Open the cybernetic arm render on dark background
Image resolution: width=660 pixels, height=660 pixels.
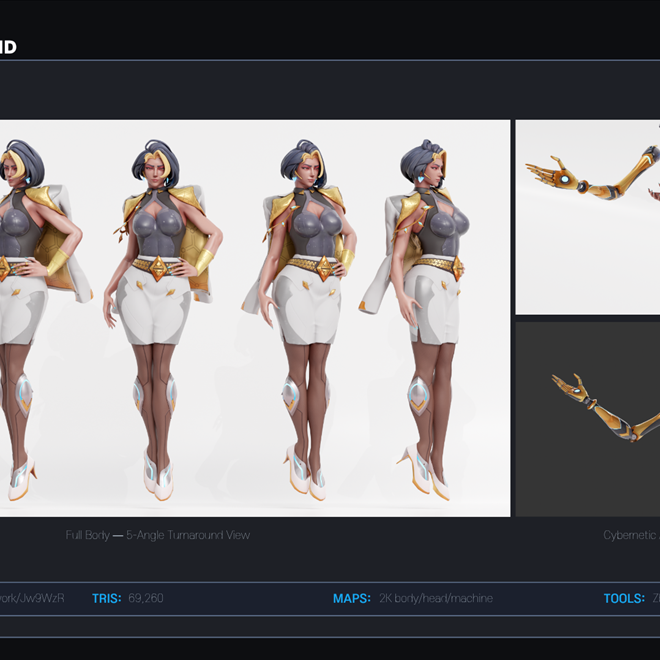point(588,419)
